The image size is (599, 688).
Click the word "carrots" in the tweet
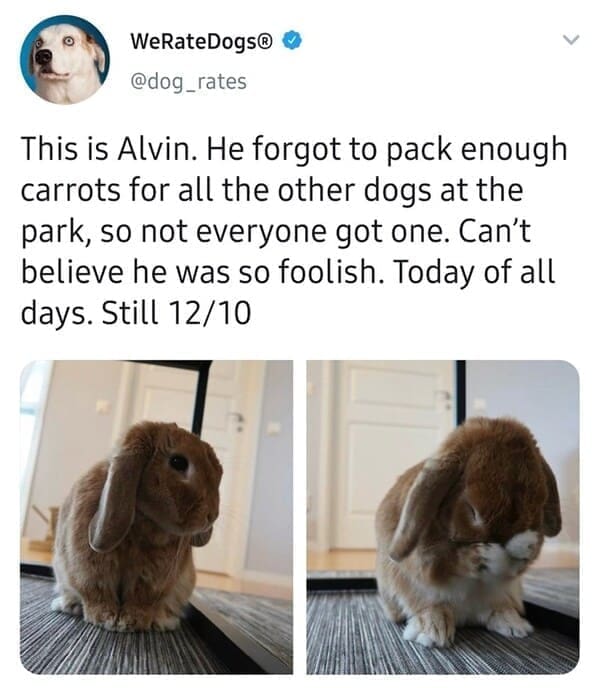70,190
